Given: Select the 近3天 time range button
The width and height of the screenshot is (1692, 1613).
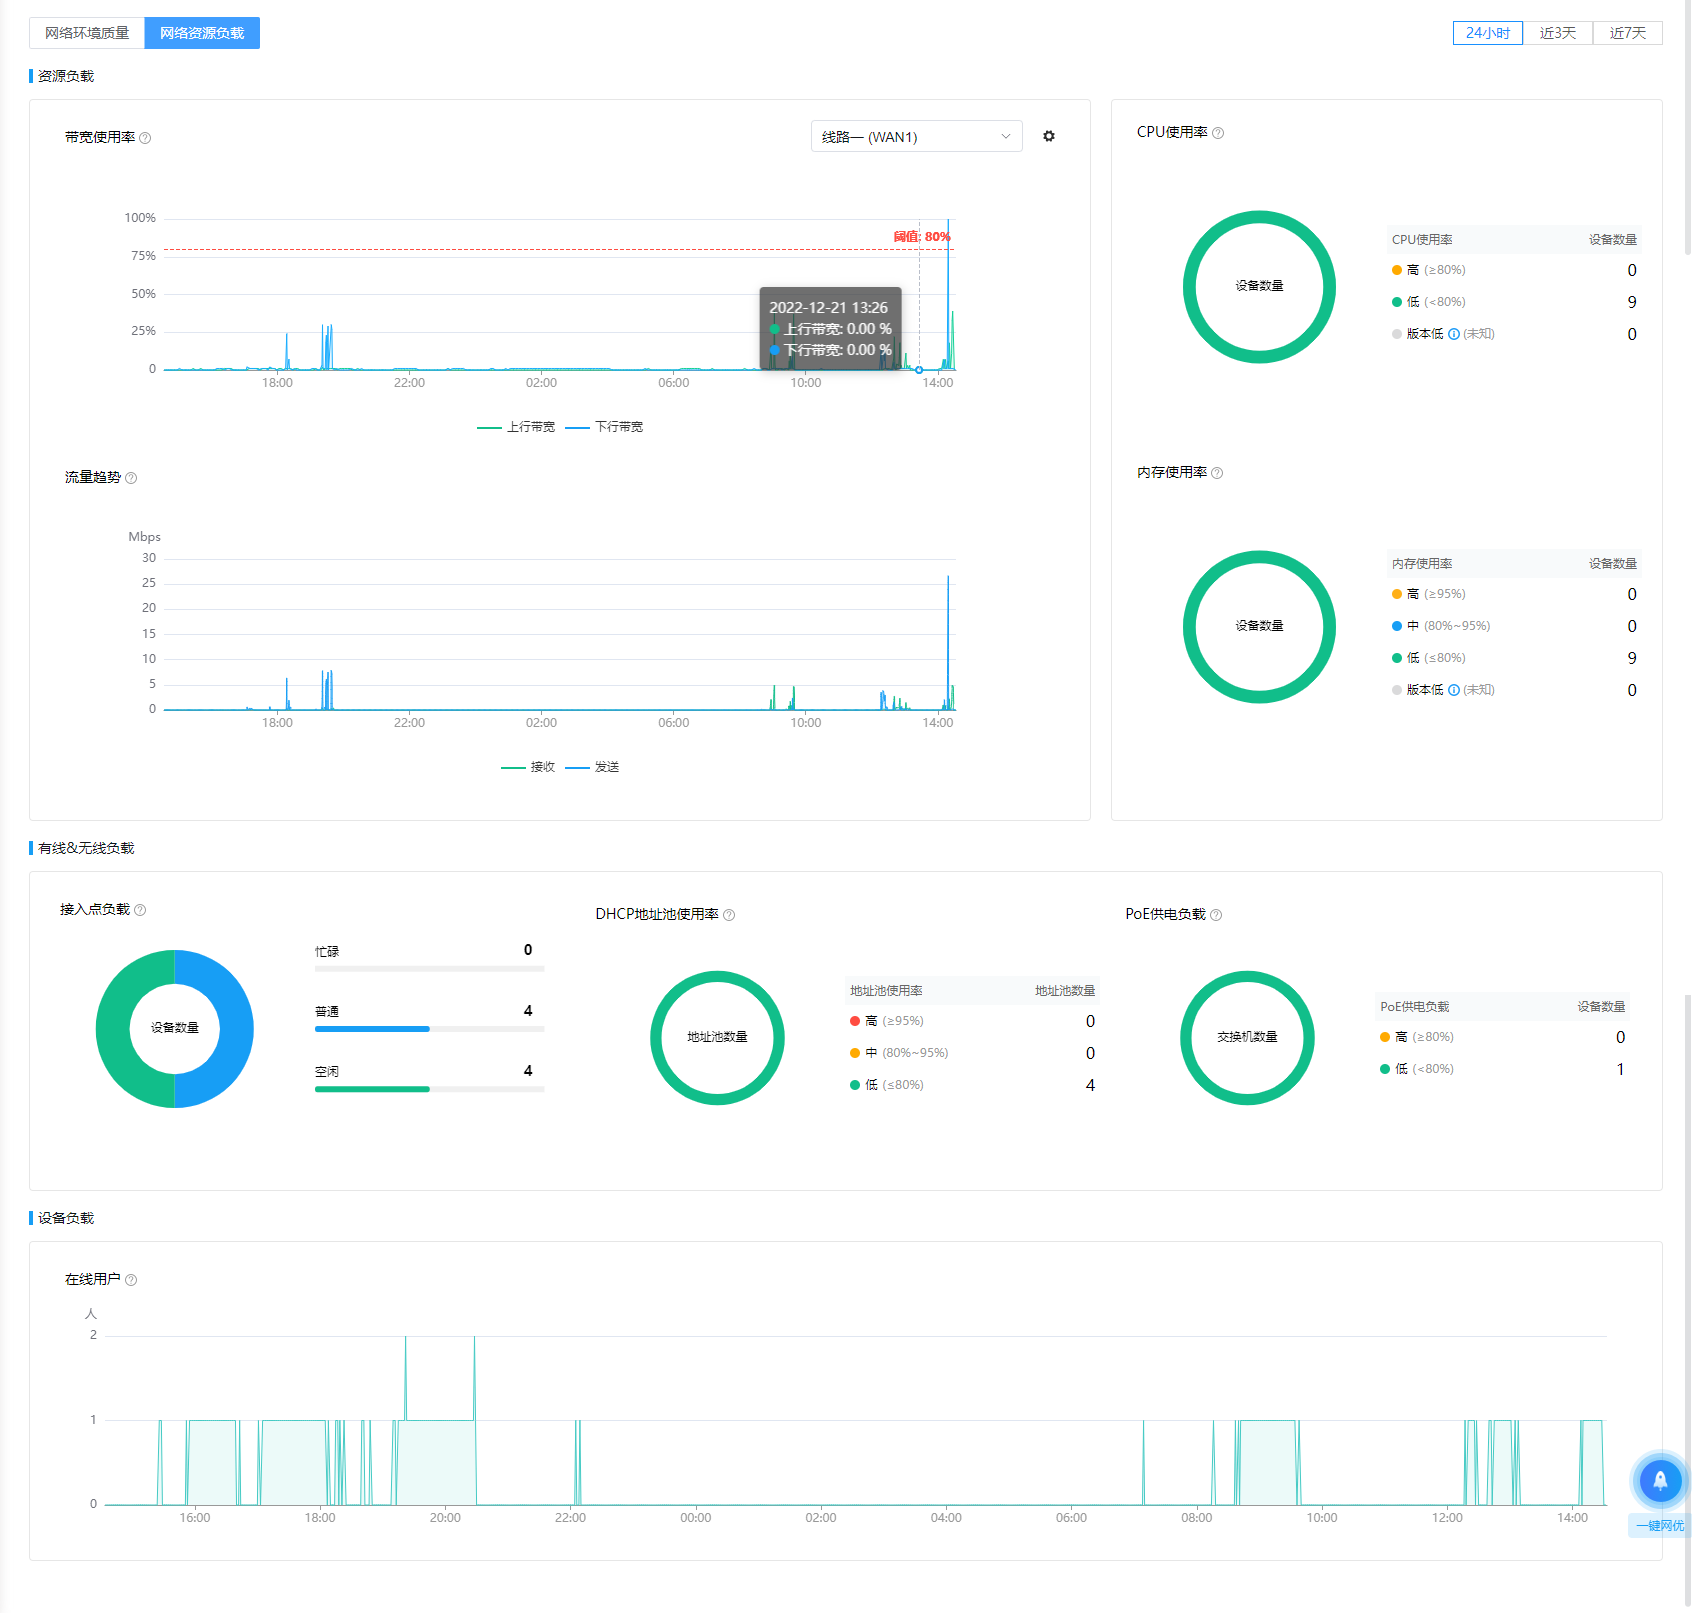Looking at the screenshot, I should pyautogui.click(x=1557, y=33).
